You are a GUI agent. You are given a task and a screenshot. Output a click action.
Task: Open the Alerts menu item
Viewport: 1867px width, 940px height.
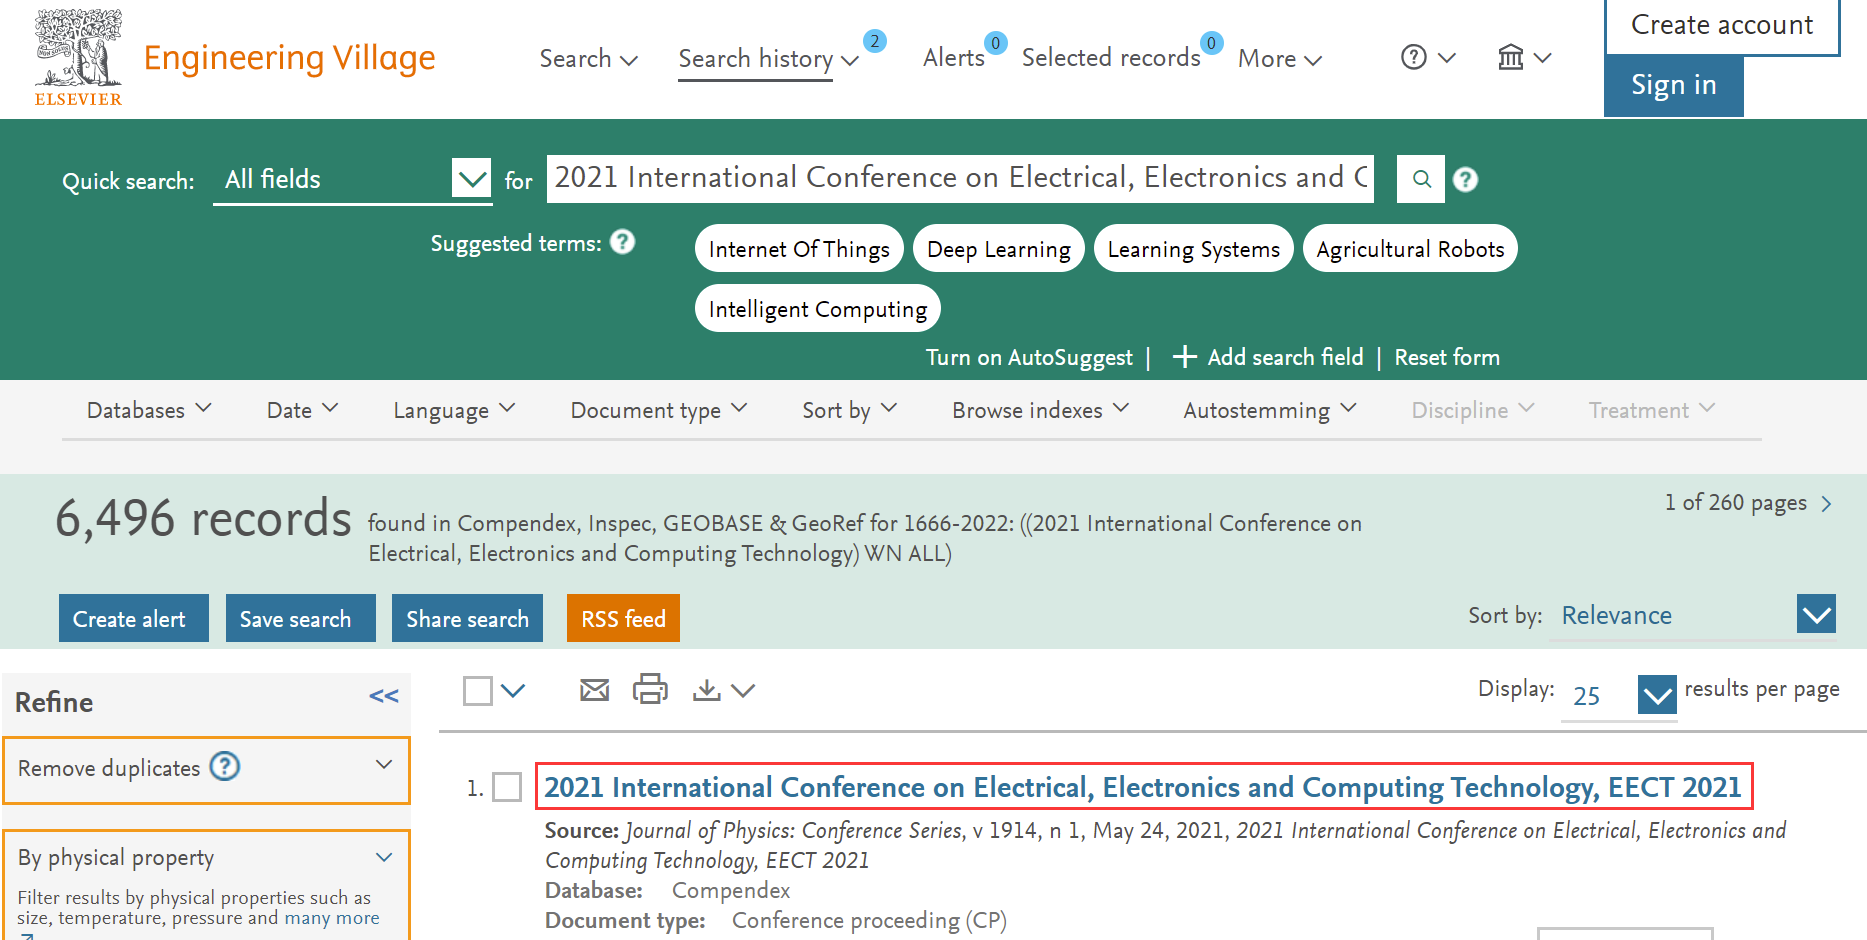tap(954, 58)
